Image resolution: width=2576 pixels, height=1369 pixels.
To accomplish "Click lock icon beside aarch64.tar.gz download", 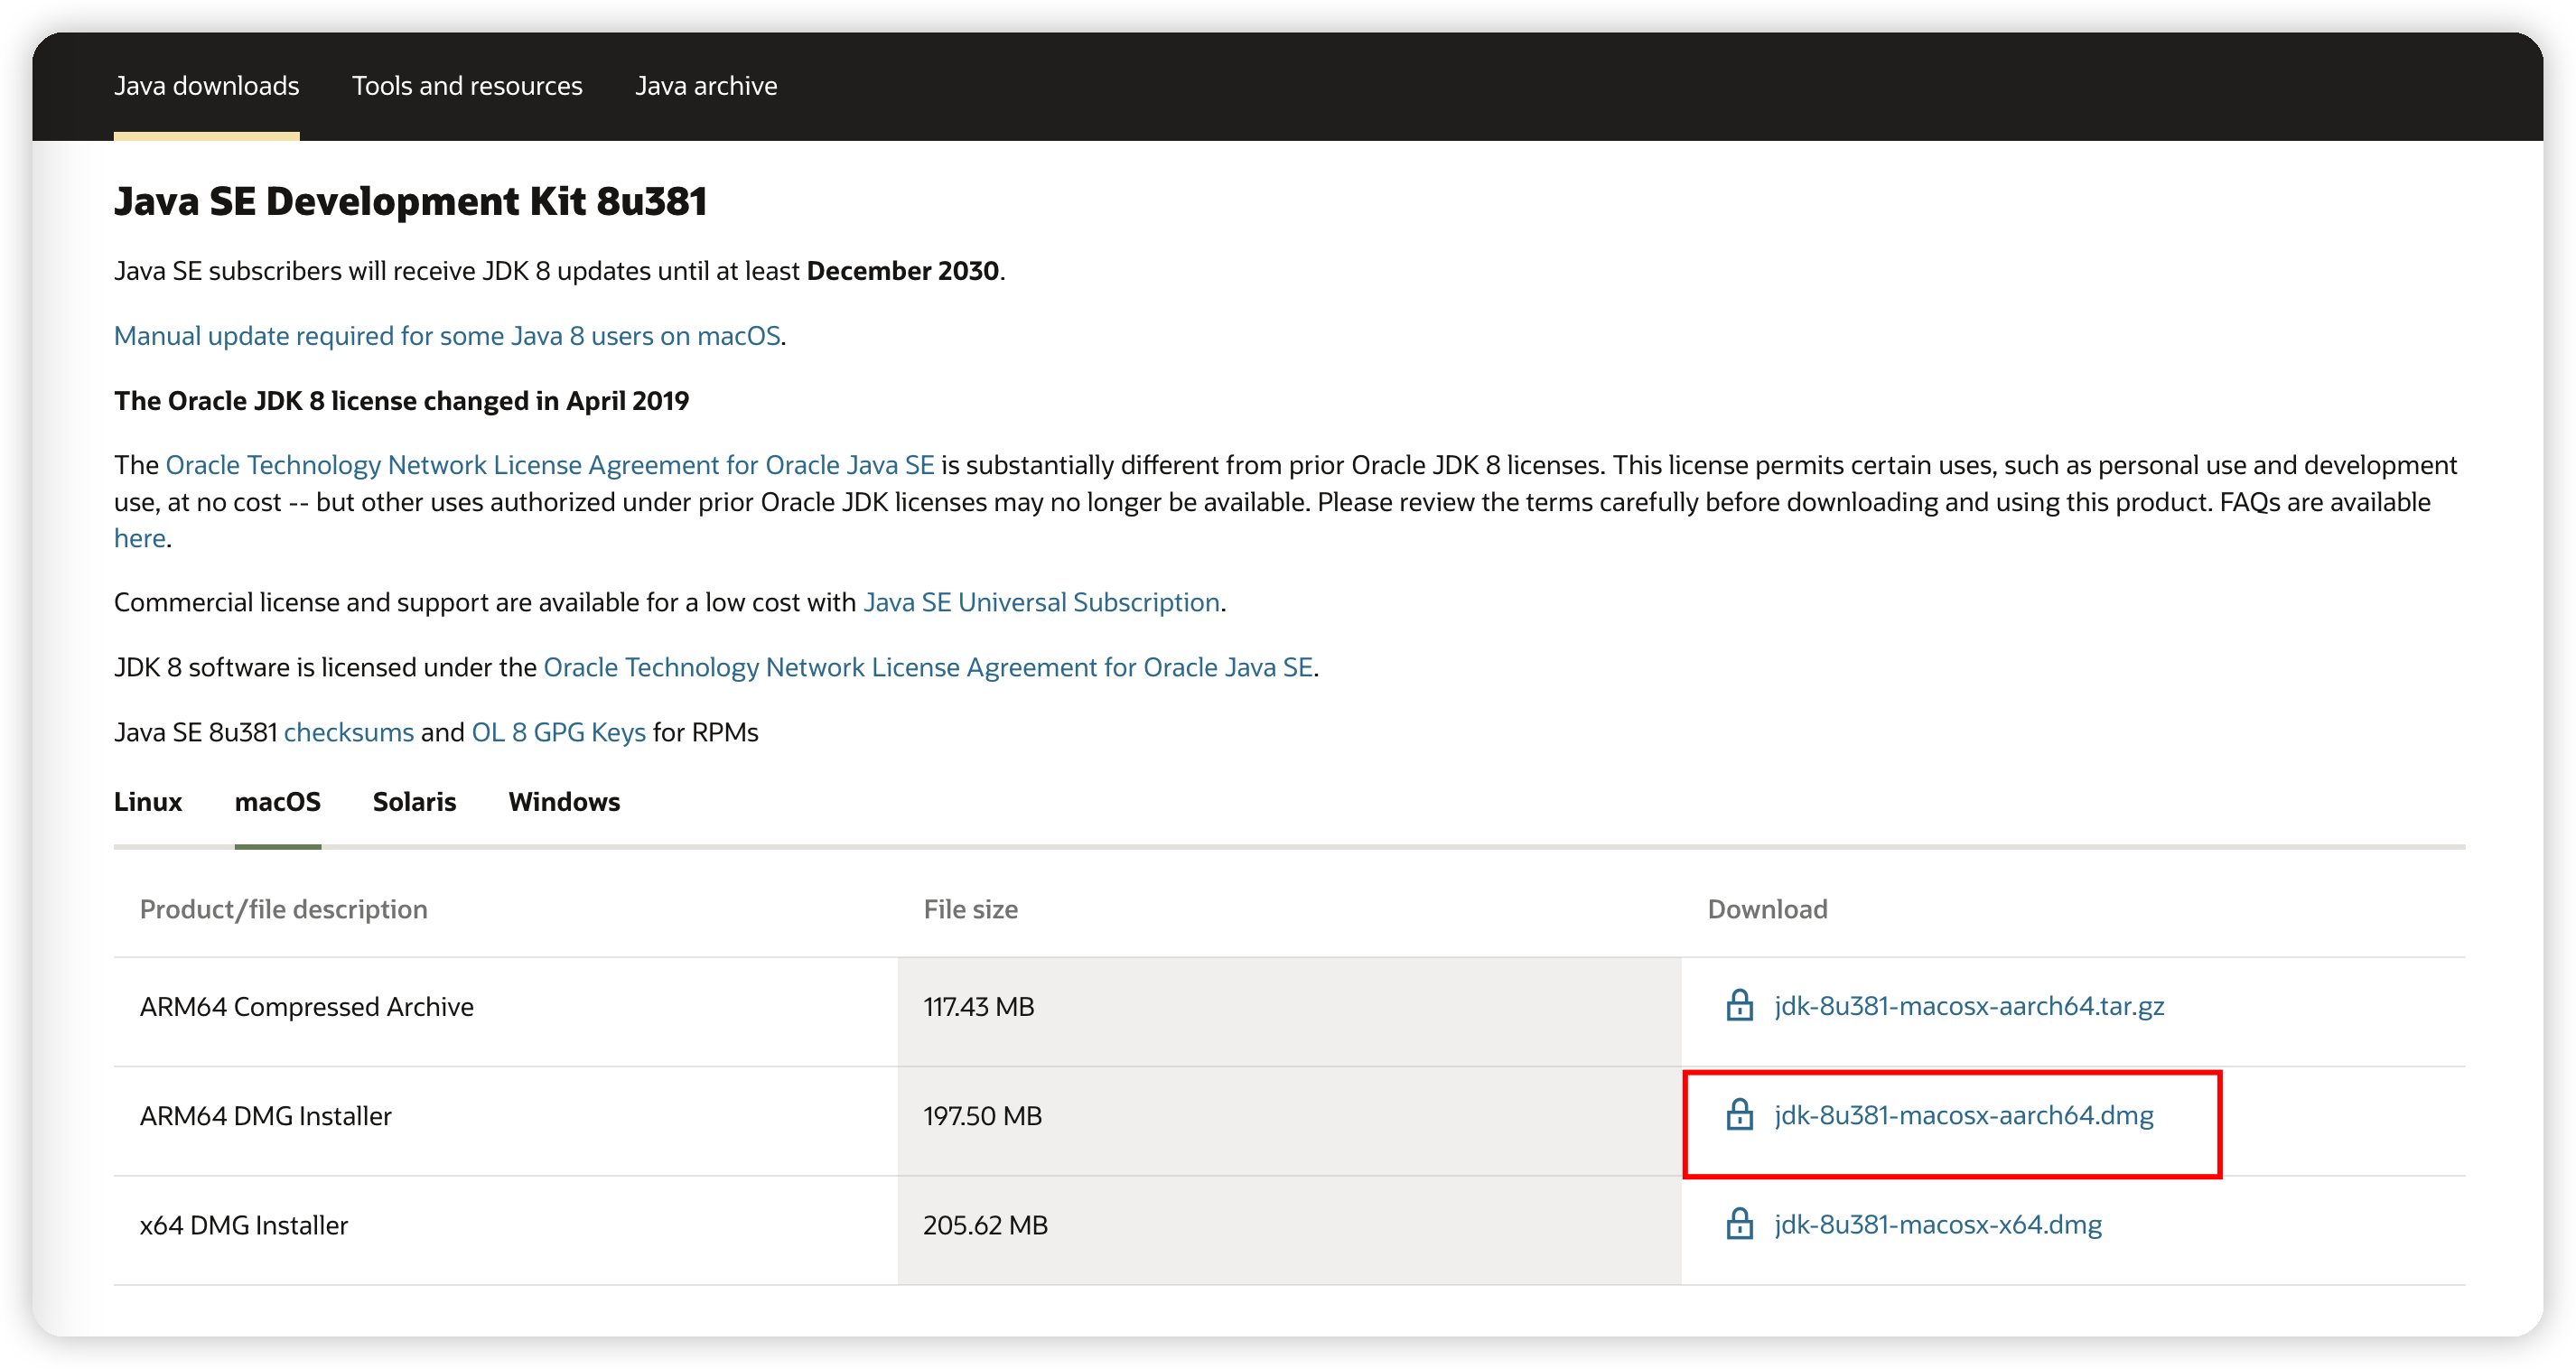I will (1739, 1005).
